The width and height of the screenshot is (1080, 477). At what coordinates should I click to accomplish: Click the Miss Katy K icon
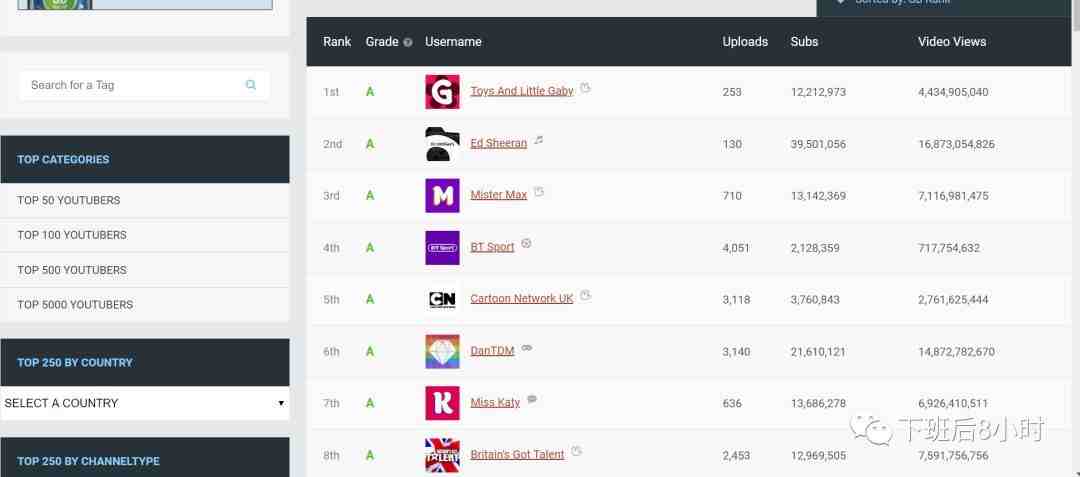(442, 403)
